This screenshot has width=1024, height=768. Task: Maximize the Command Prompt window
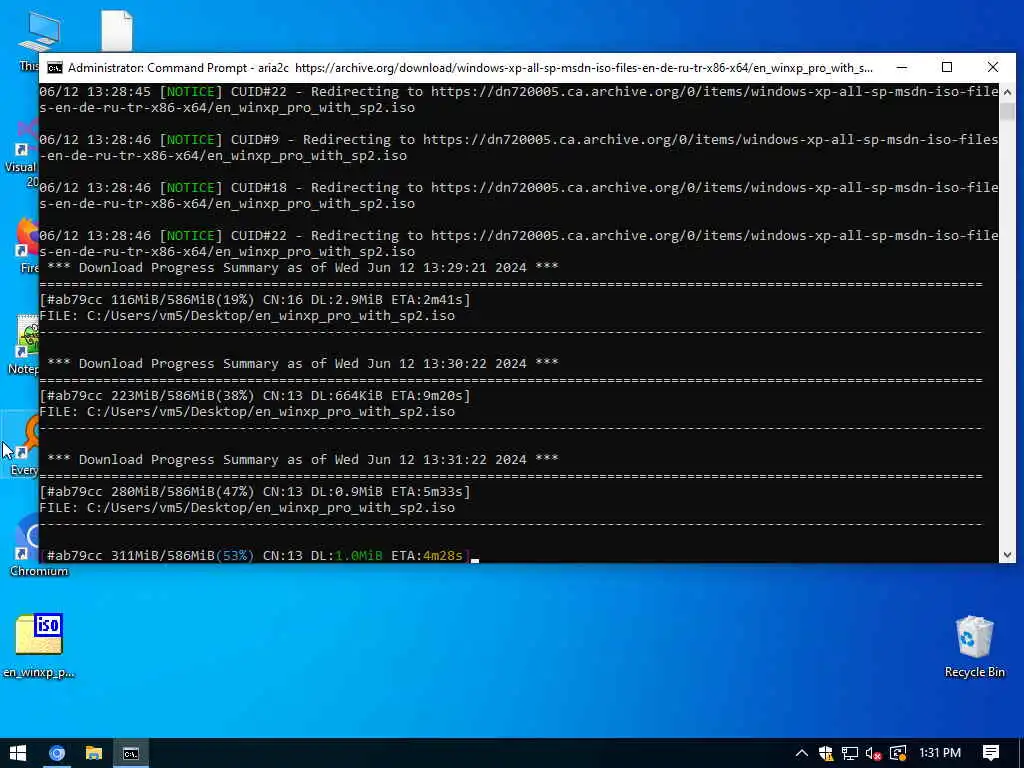(947, 67)
